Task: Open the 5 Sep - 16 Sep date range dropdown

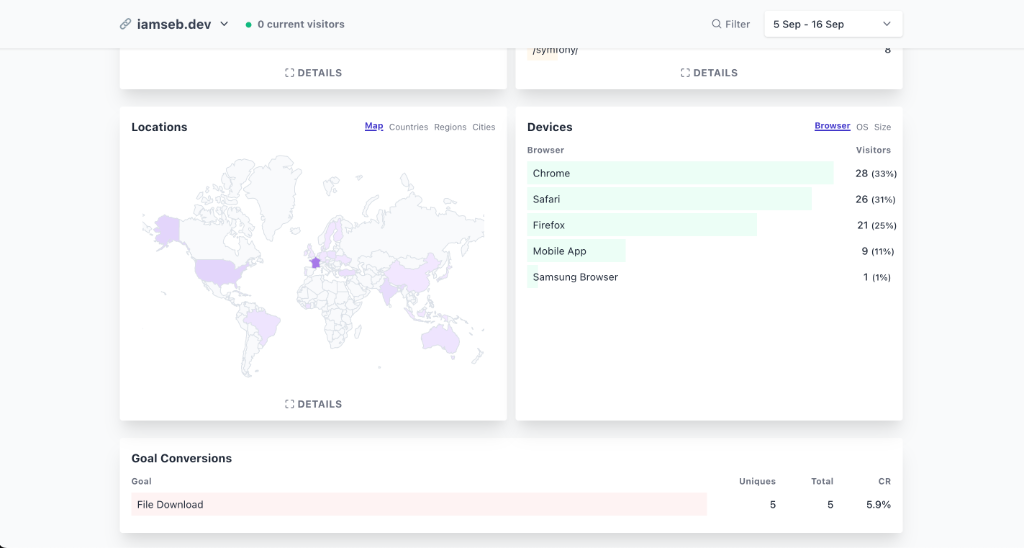Action: click(833, 24)
